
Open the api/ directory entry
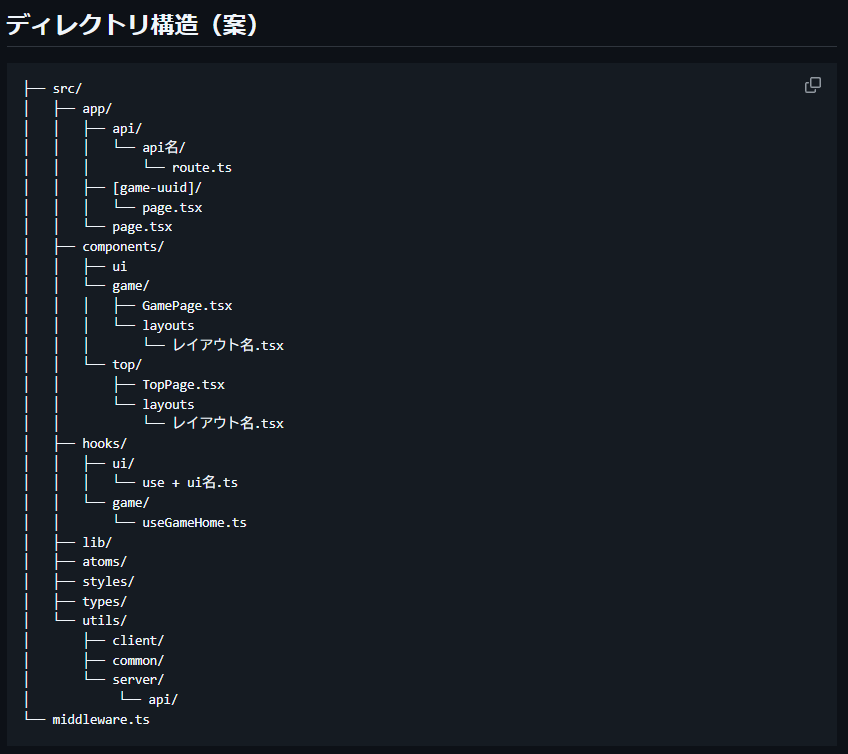pos(126,127)
